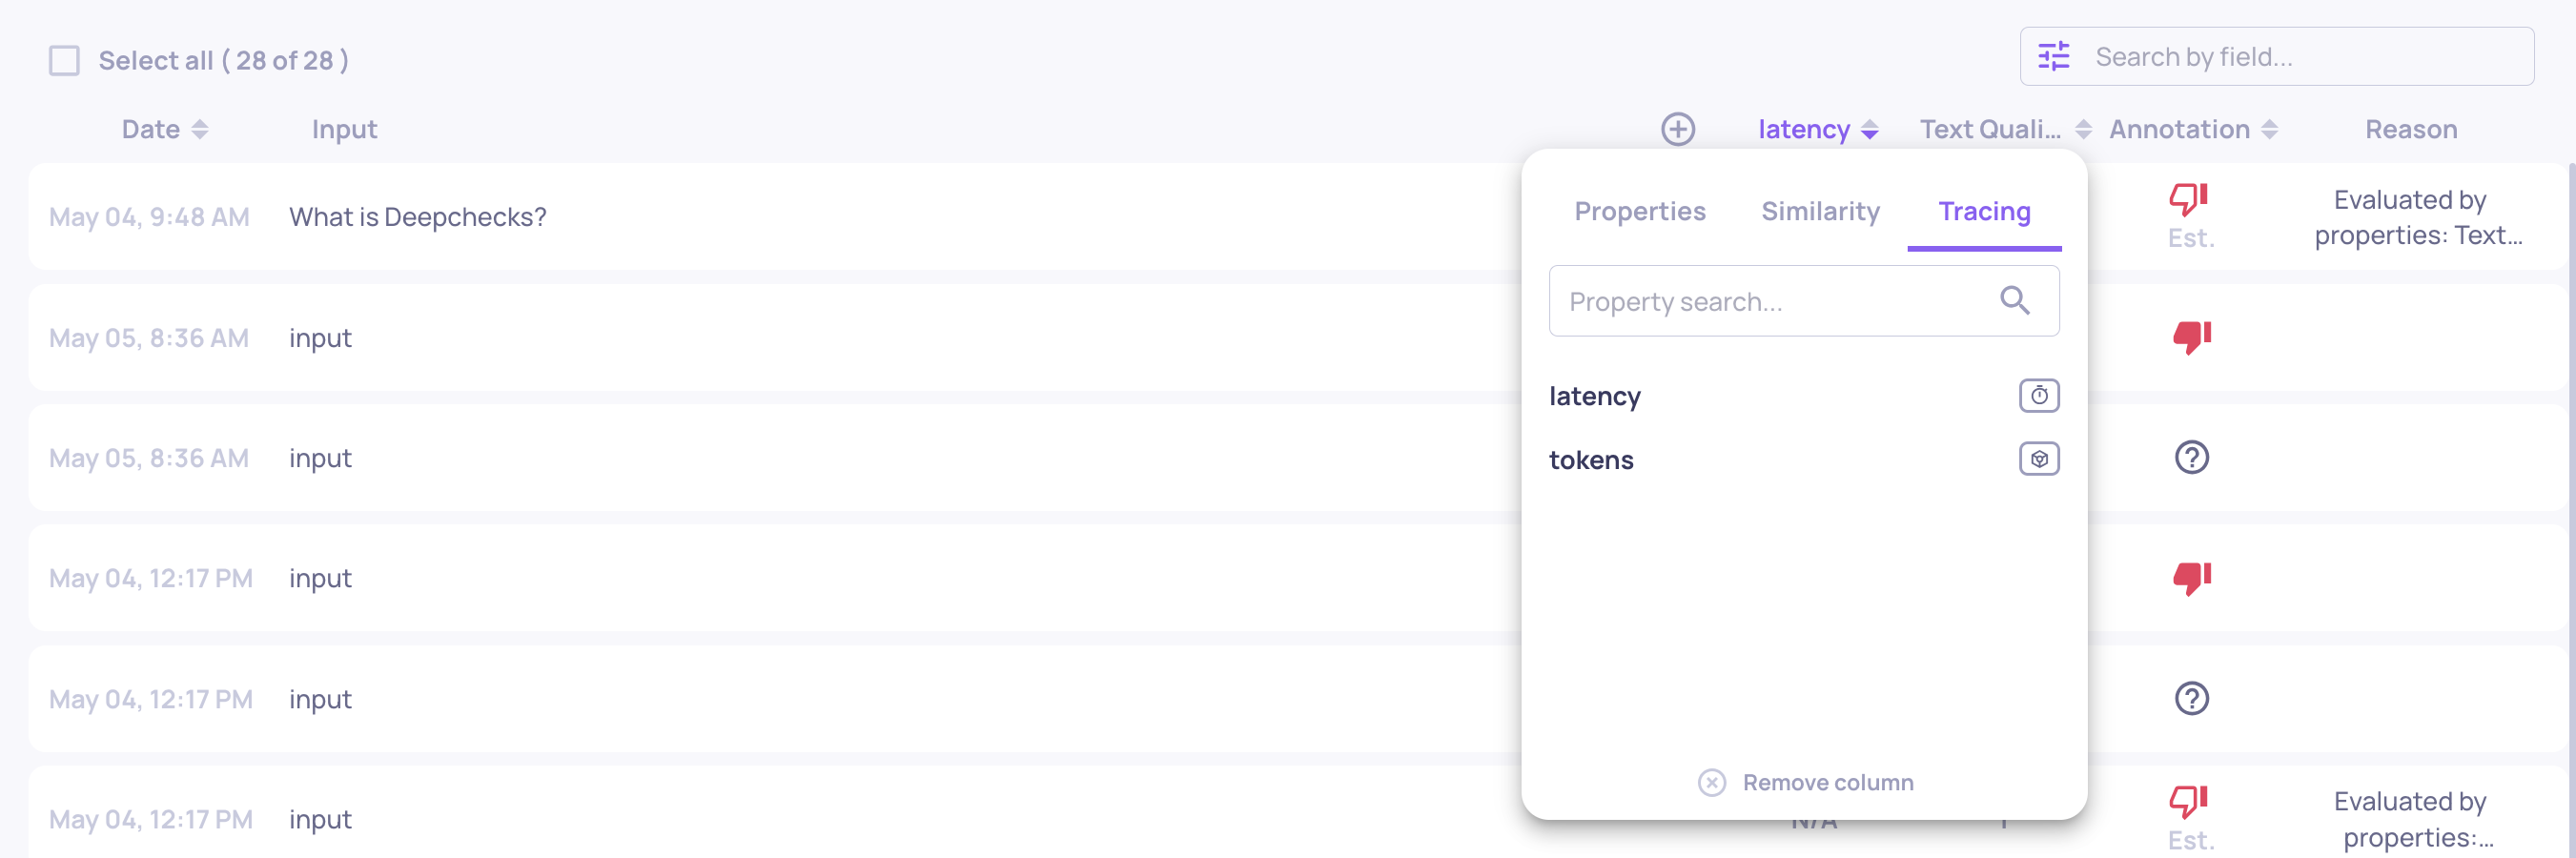The width and height of the screenshot is (2576, 858).
Task: Click the magnifier icon in Property search
Action: (2015, 300)
